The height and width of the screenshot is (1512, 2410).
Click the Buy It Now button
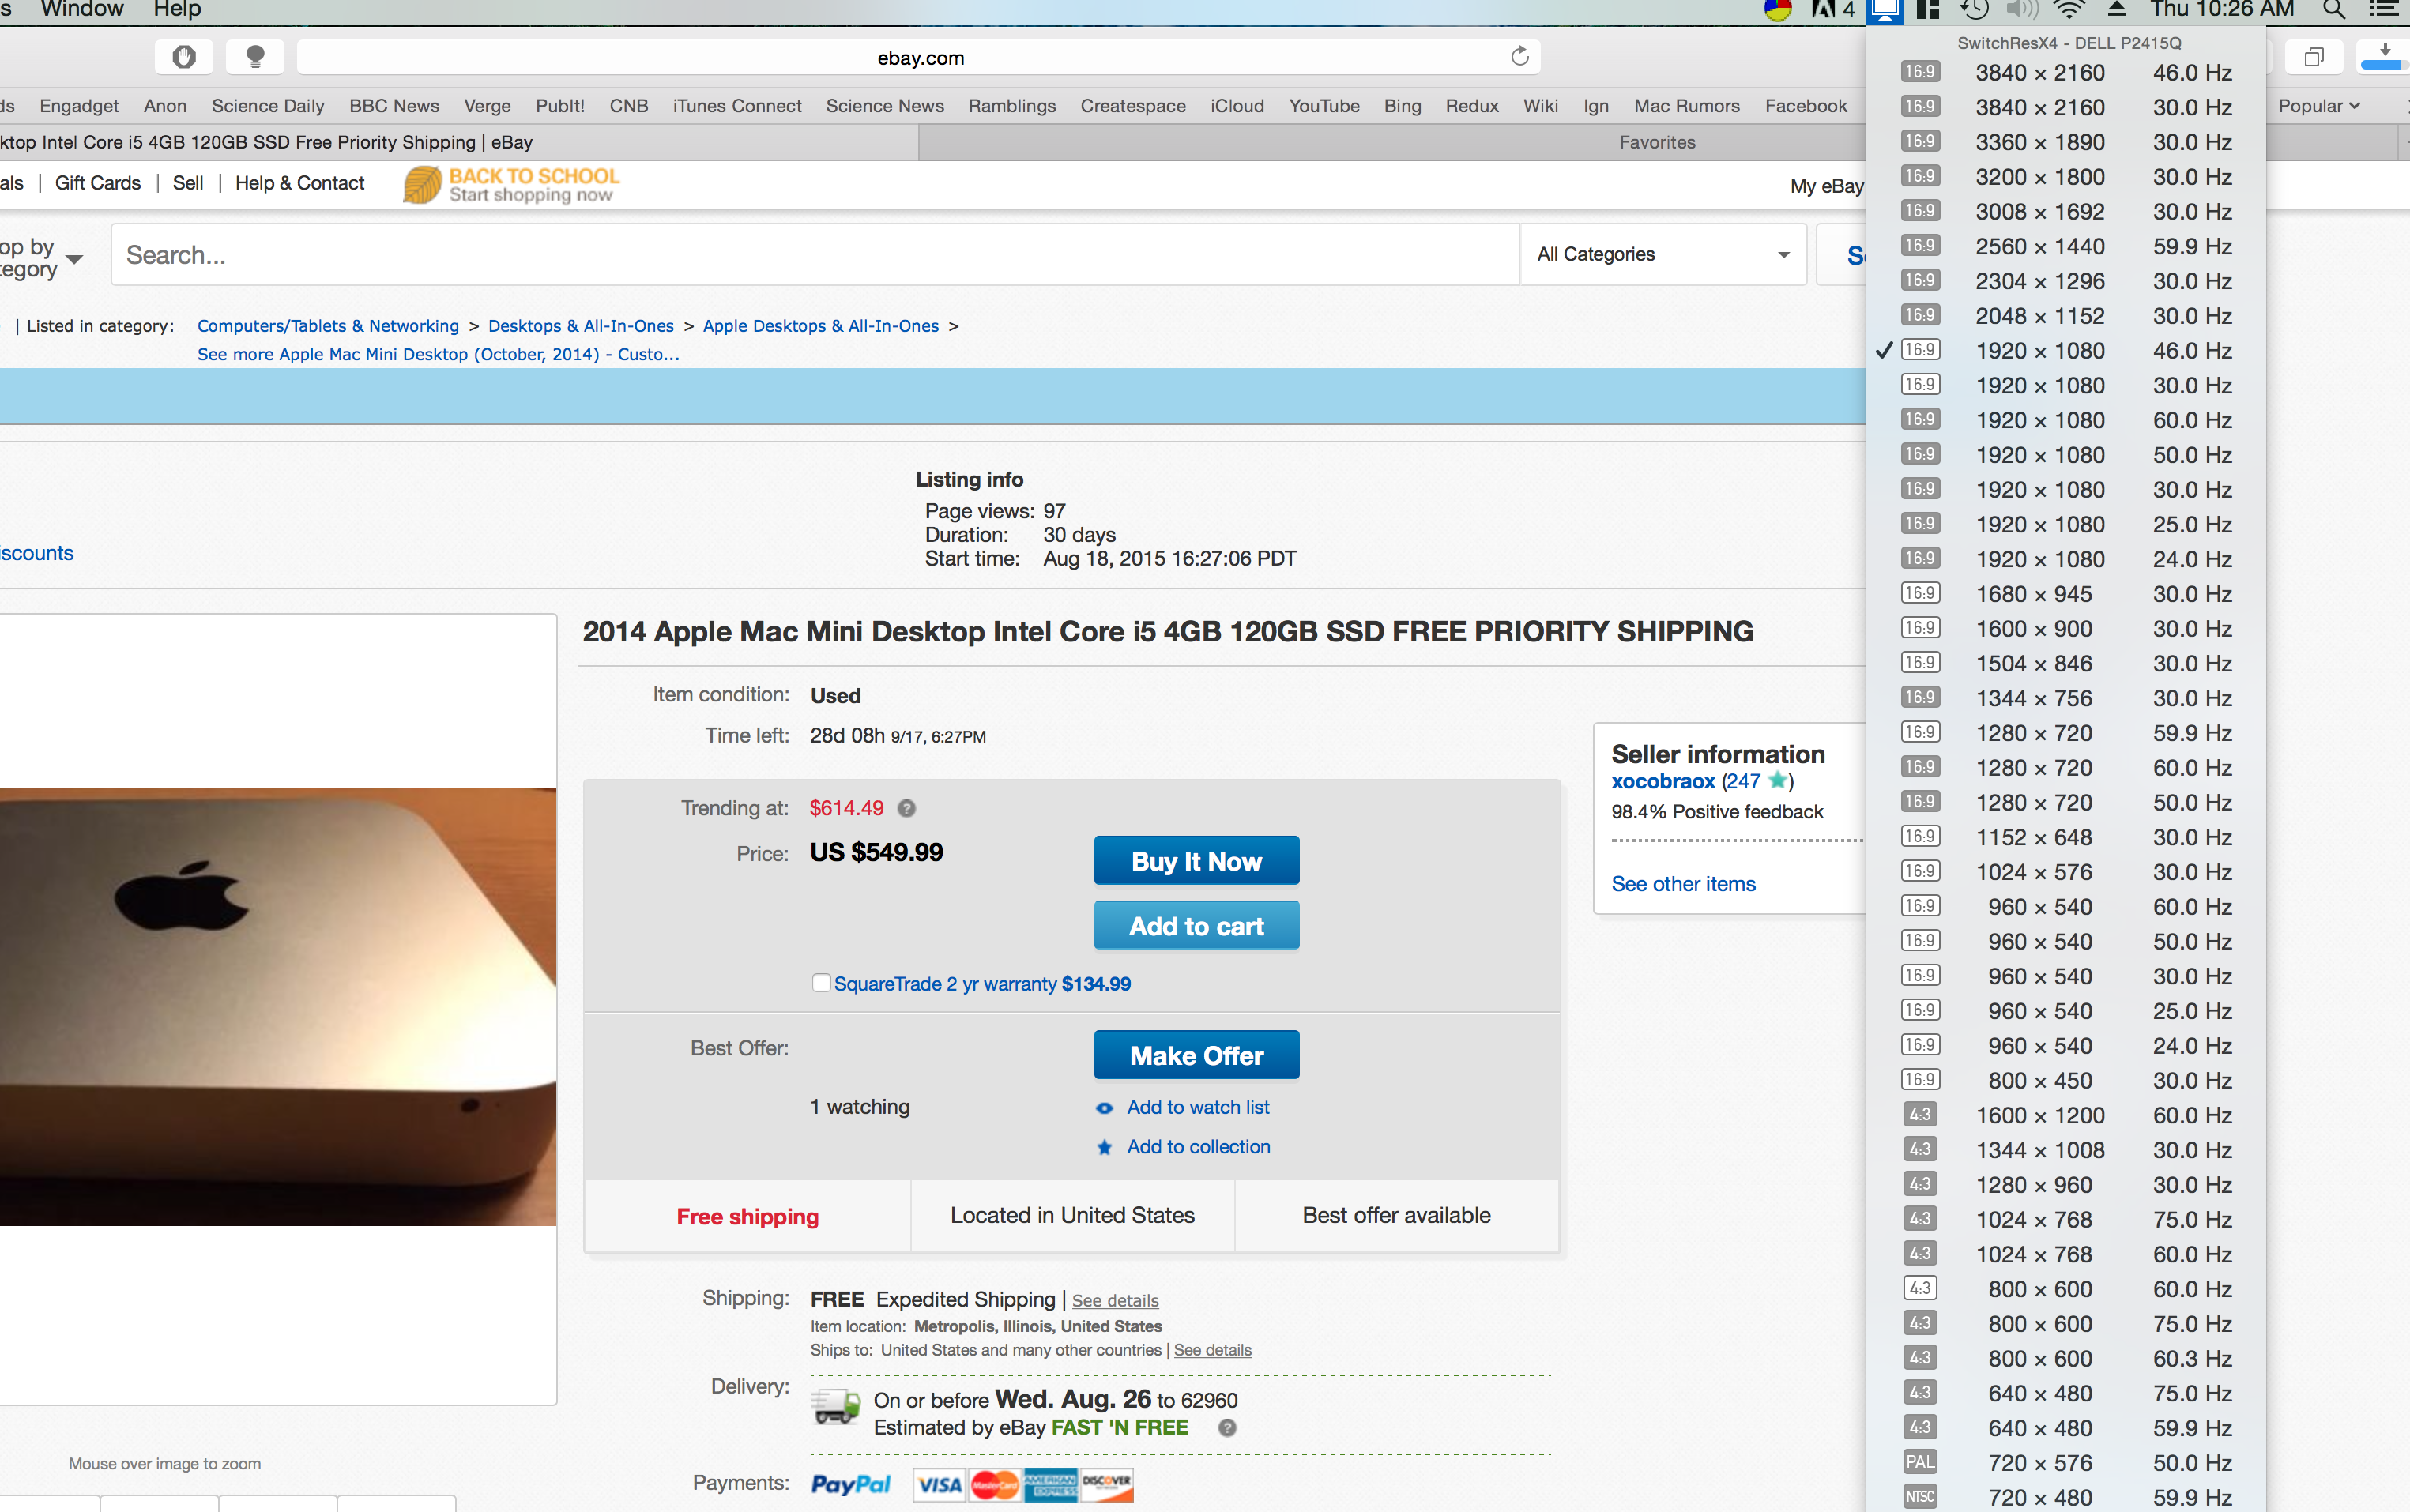1196,861
